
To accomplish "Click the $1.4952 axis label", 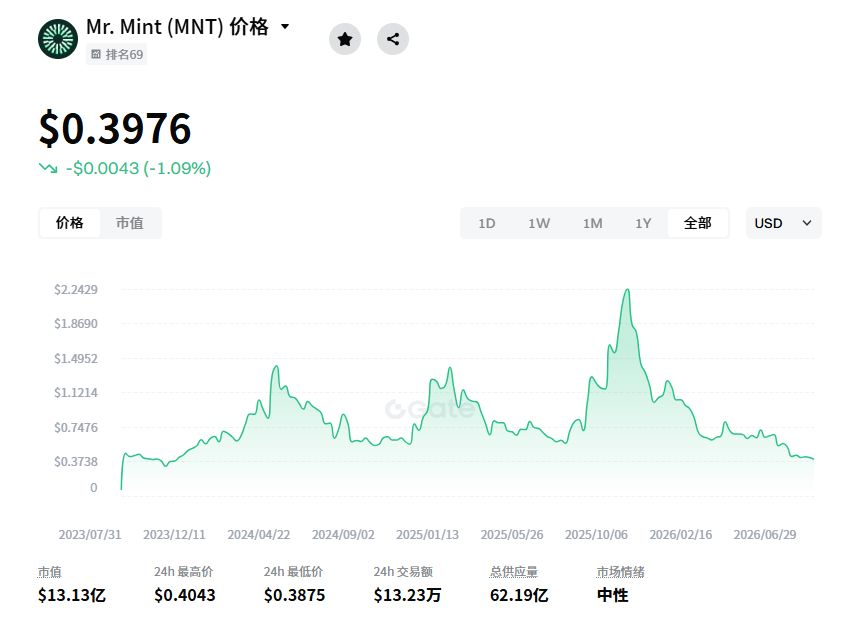I will pos(76,359).
